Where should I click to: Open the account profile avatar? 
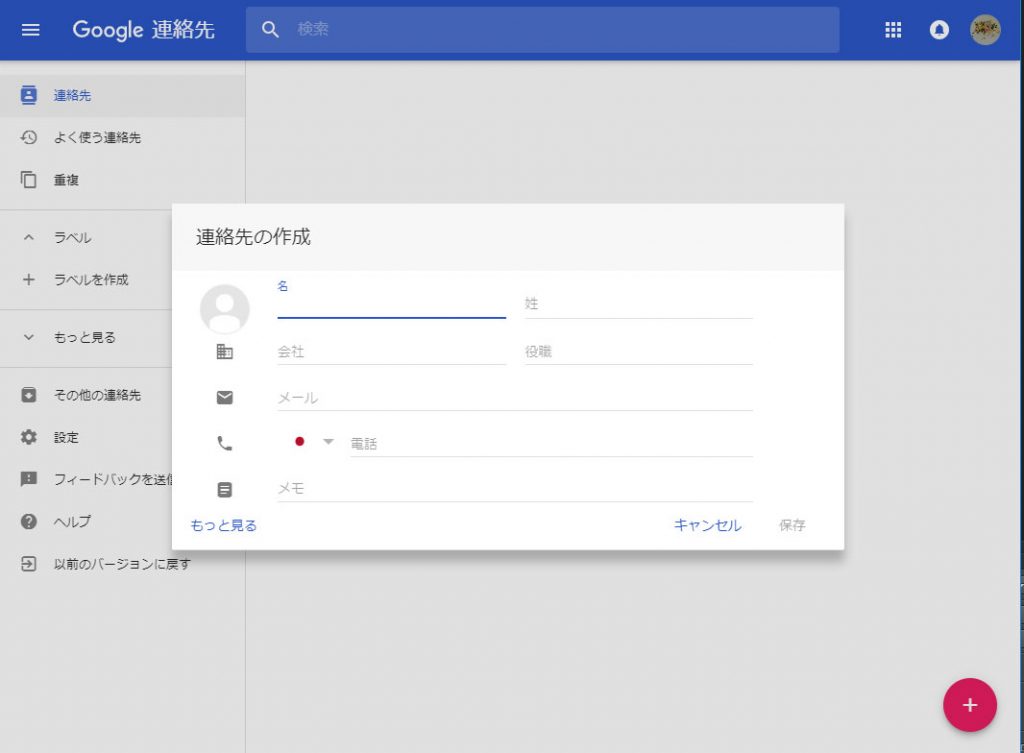(x=985, y=29)
